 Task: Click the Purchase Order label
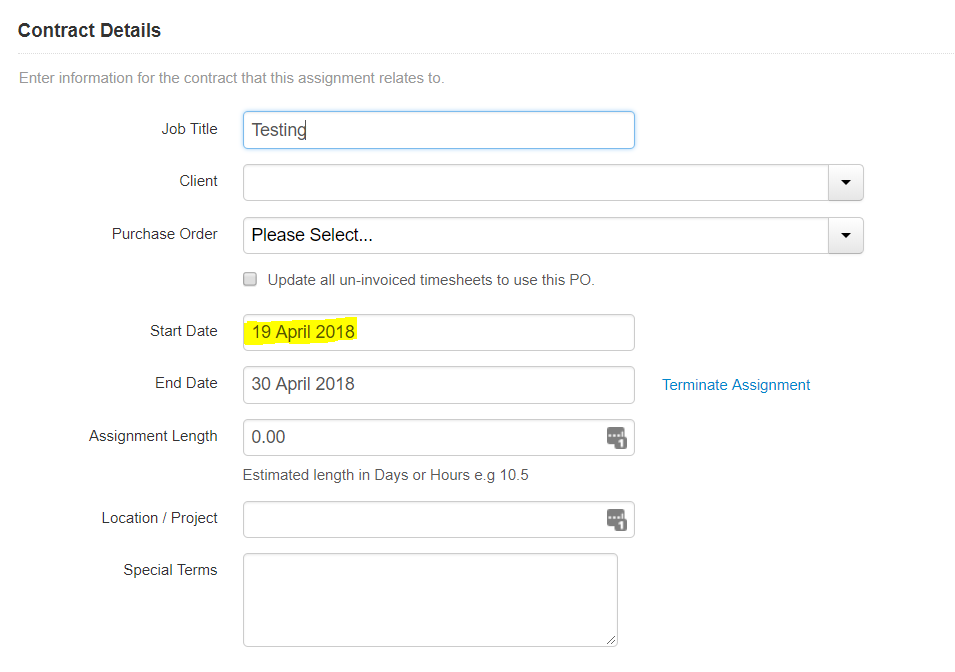click(x=164, y=234)
